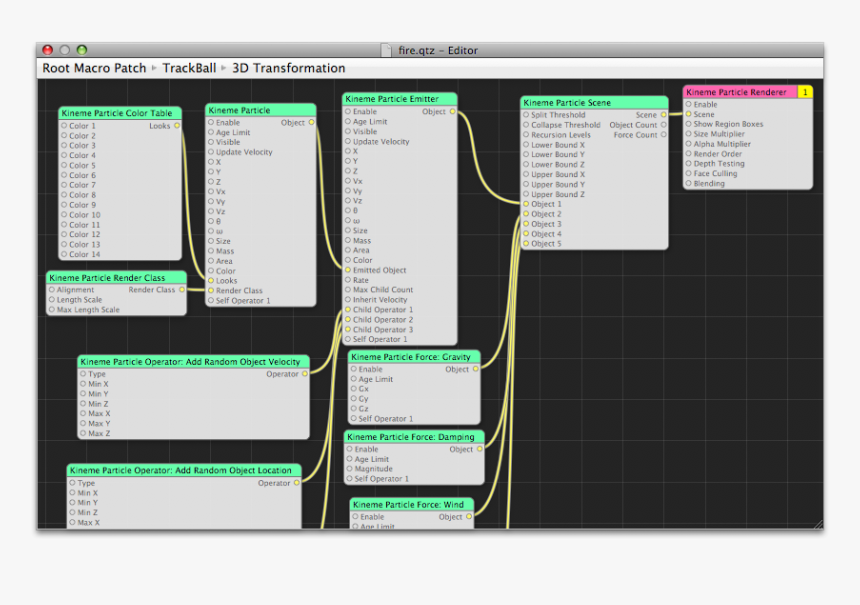Select the Kineme Particle Force: Damping title
Image resolution: width=860 pixels, height=605 pixels.
point(414,437)
